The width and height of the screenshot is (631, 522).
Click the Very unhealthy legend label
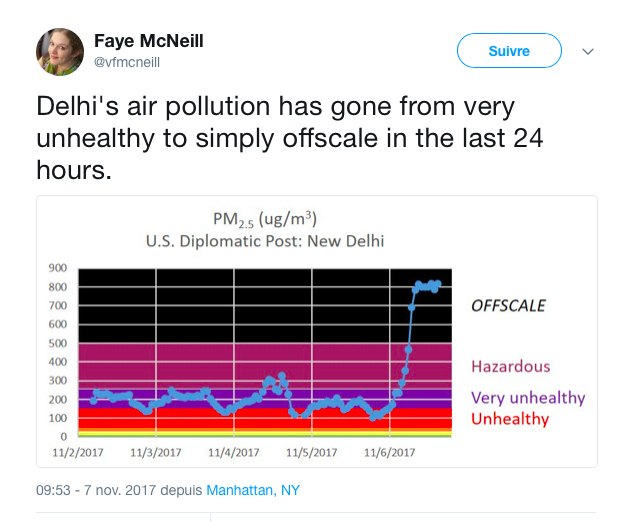pyautogui.click(x=528, y=398)
